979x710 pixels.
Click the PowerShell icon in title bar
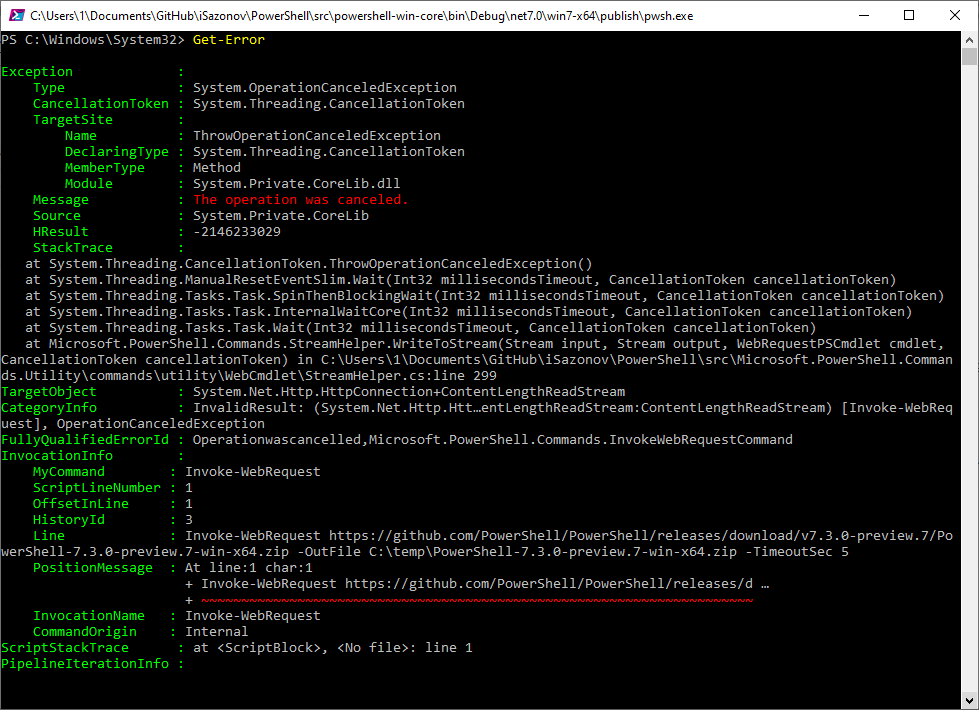point(17,16)
